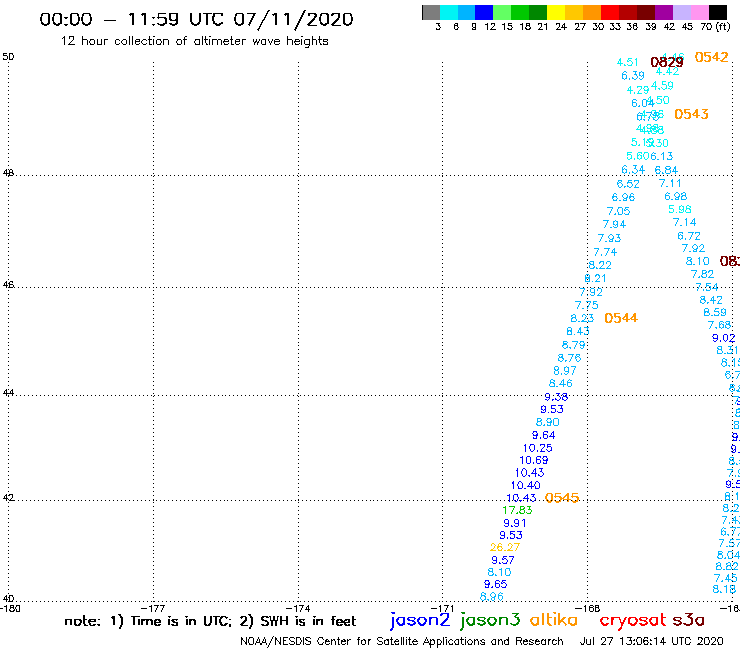
Task: Select the dark red time marker 0829
Action: [x=667, y=62]
